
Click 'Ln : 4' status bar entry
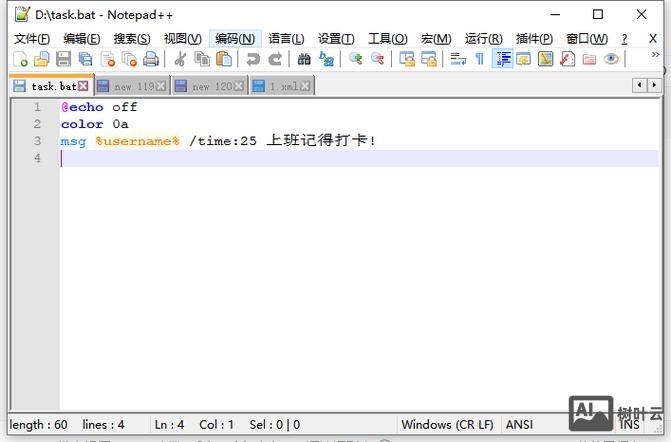click(x=169, y=425)
